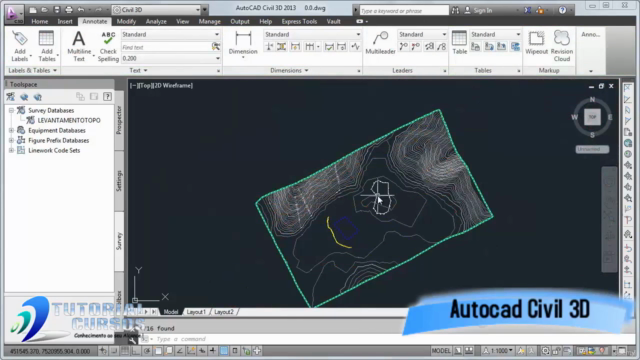Open the Civil 3D workspace dropdown
The image size is (640, 360).
(156, 10)
